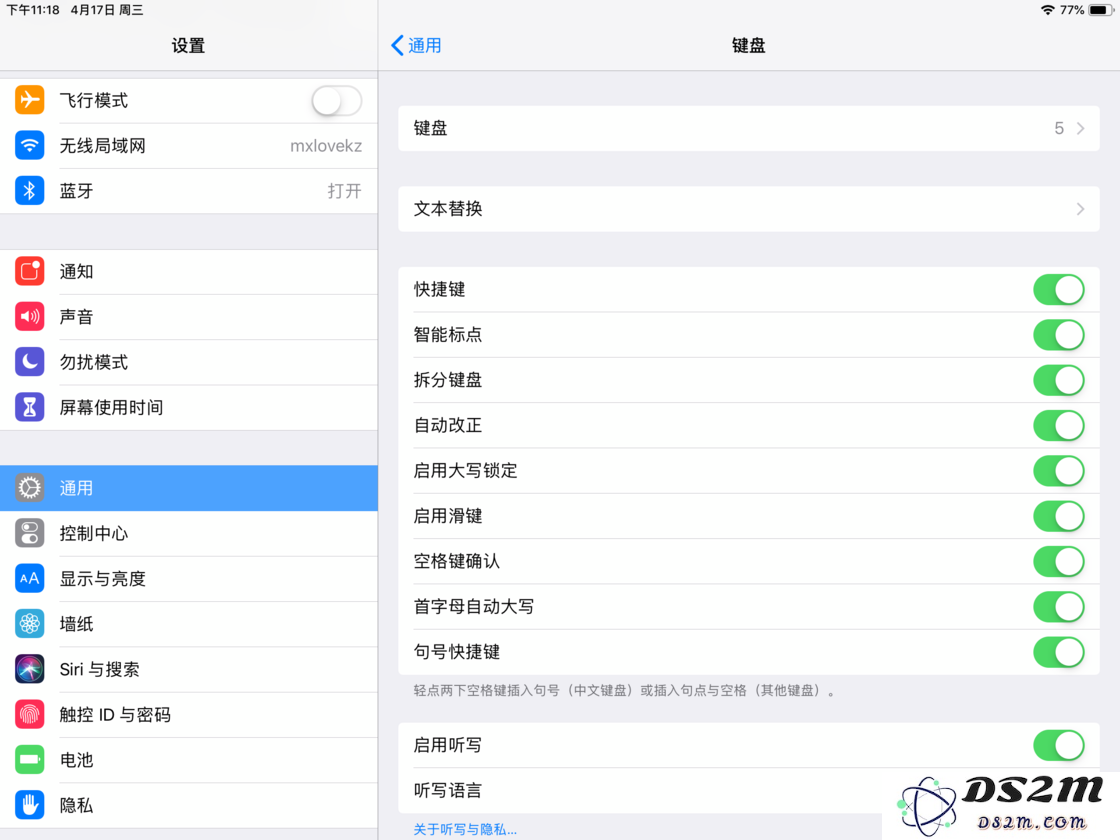Open 显示与亮度 in the sidebar
1120x840 pixels.
coord(189,579)
